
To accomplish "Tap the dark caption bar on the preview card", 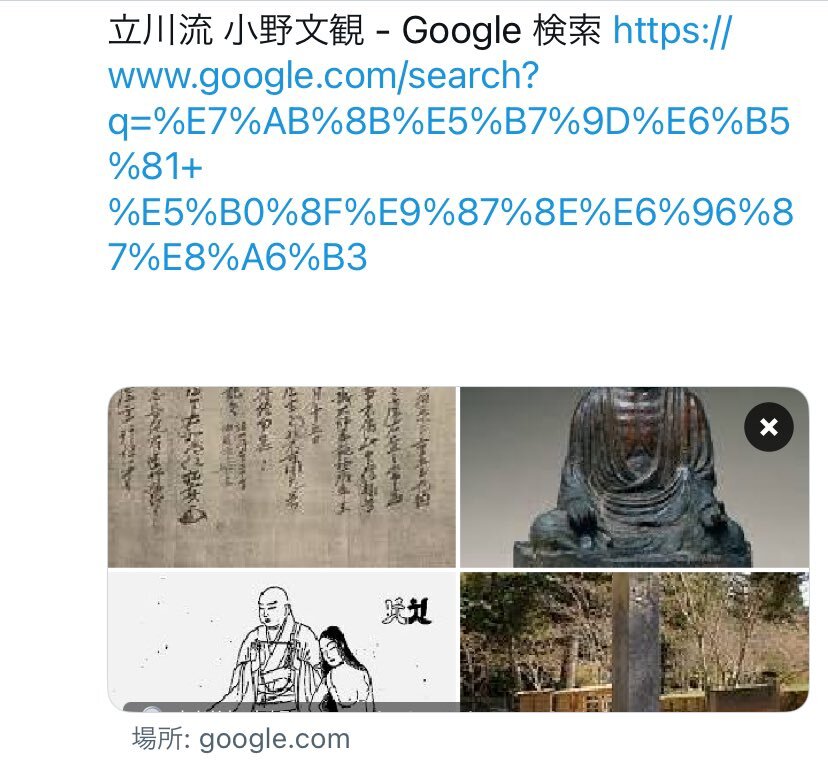I will point(291,707).
